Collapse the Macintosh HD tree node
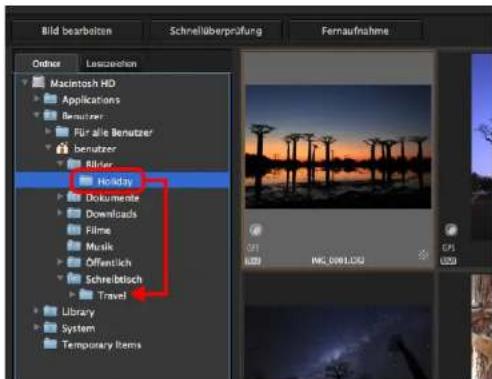The width and height of the screenshot is (492, 379). coord(24,82)
